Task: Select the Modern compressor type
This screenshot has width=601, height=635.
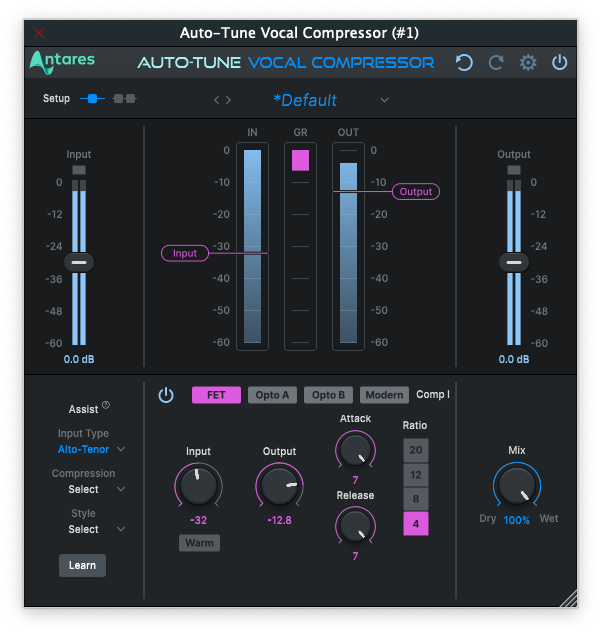Action: [x=384, y=395]
